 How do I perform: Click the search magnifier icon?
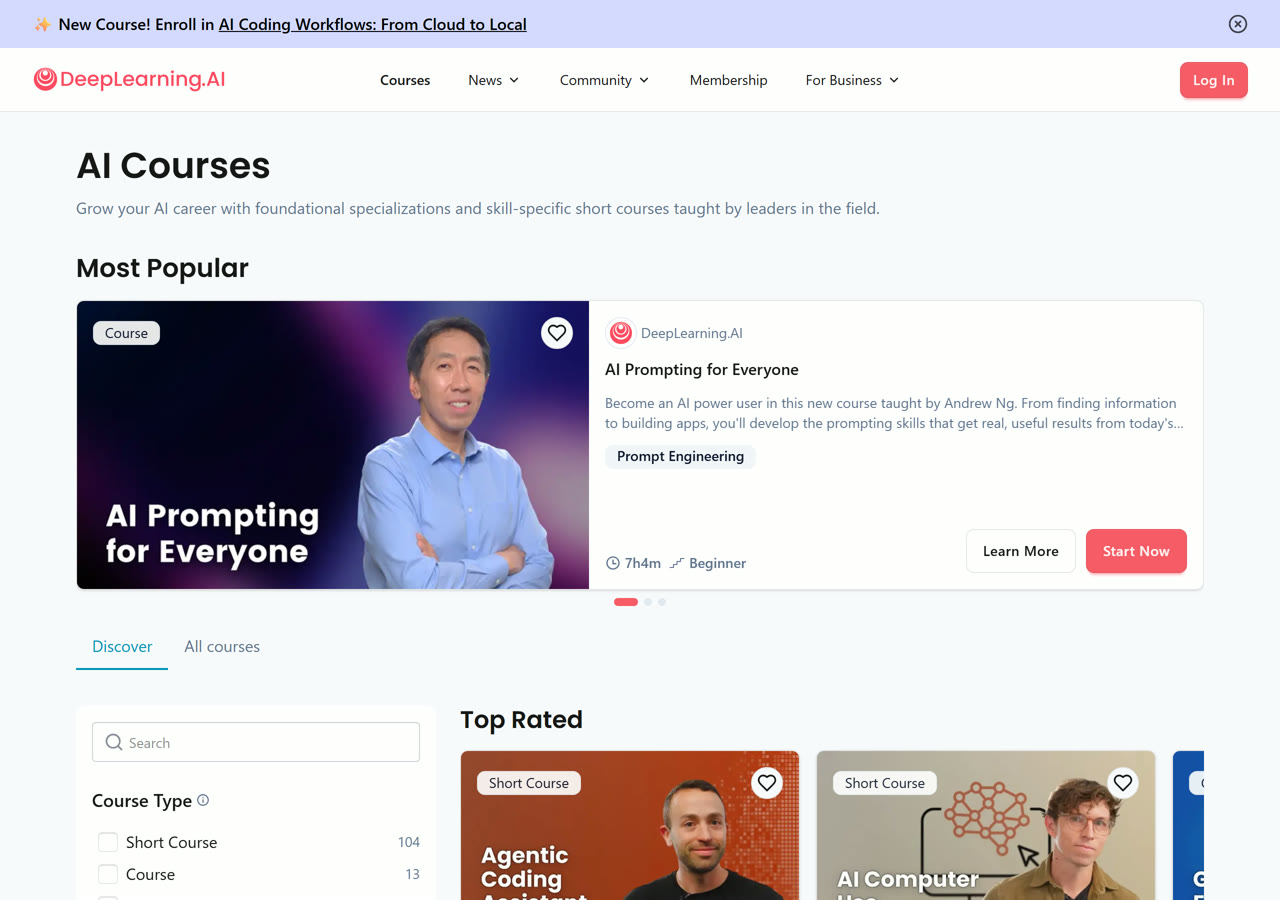pyautogui.click(x=114, y=742)
